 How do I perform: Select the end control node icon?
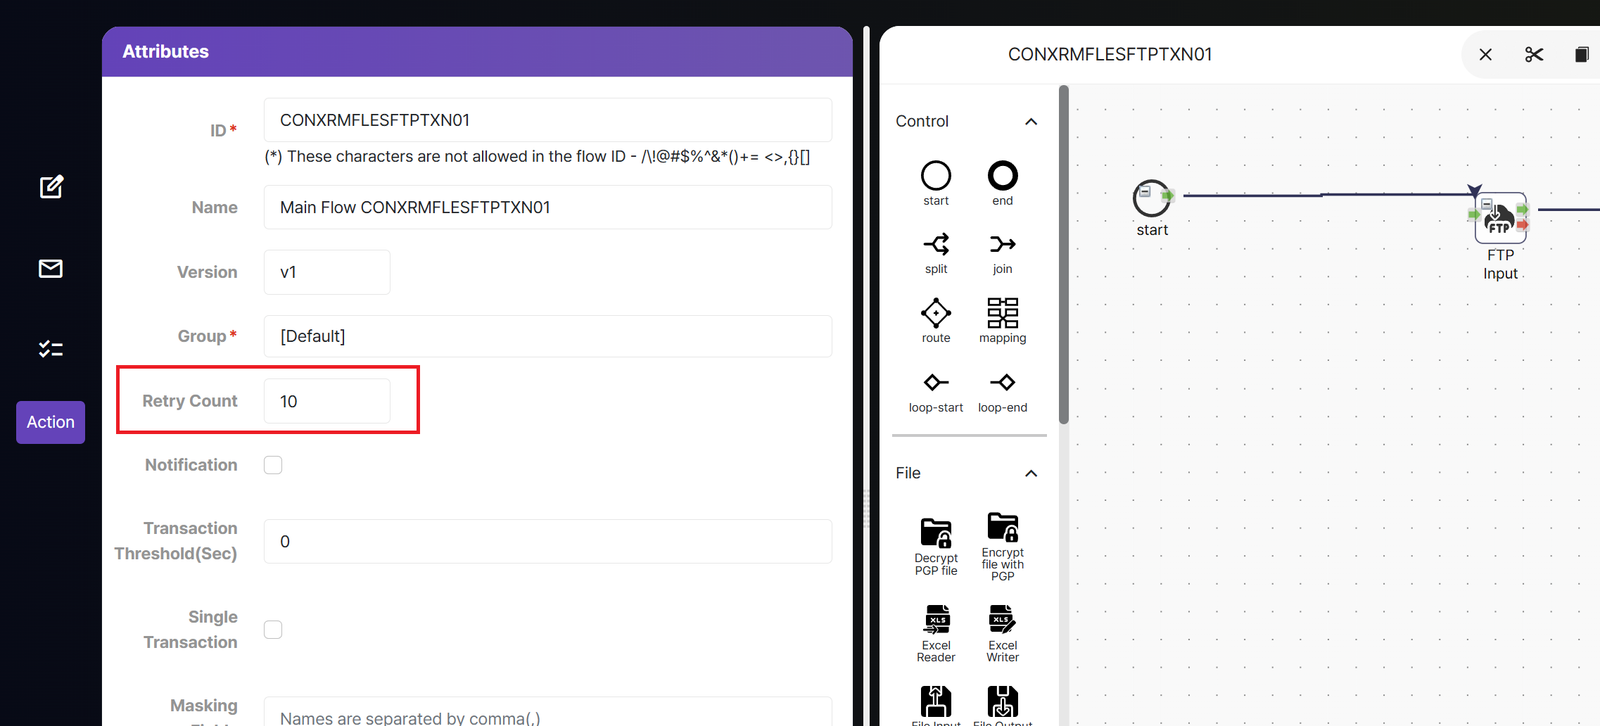pos(1002,176)
